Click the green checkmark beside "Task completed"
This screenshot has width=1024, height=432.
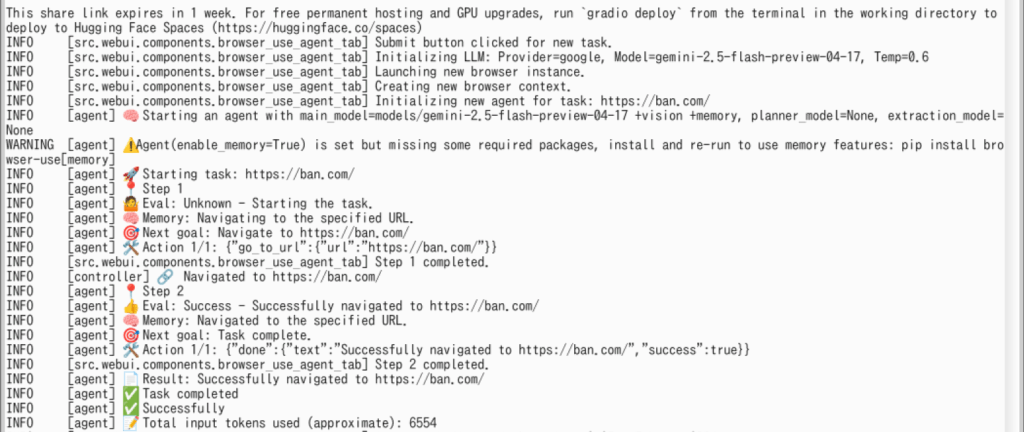click(130, 394)
